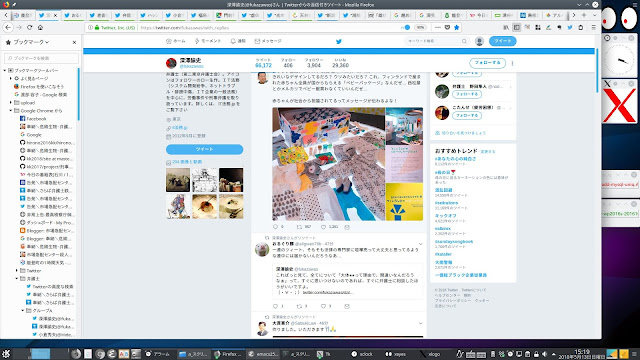Send the baby package tweet by message
The height and width of the screenshot is (360, 640).
click(347, 227)
